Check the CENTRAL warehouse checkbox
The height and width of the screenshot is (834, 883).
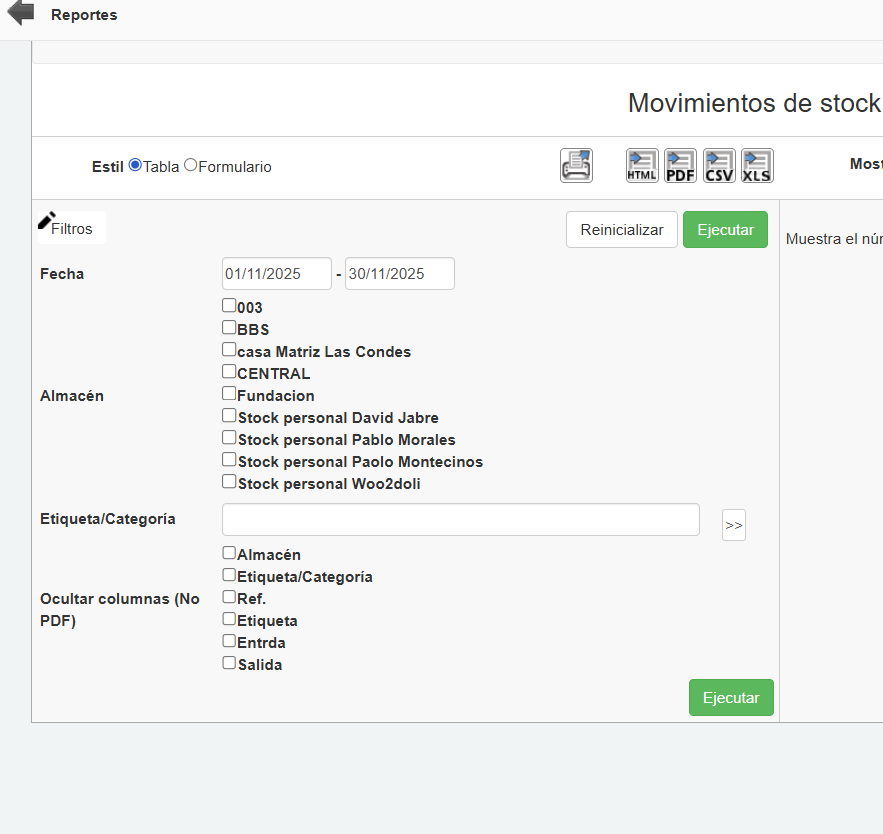point(228,370)
